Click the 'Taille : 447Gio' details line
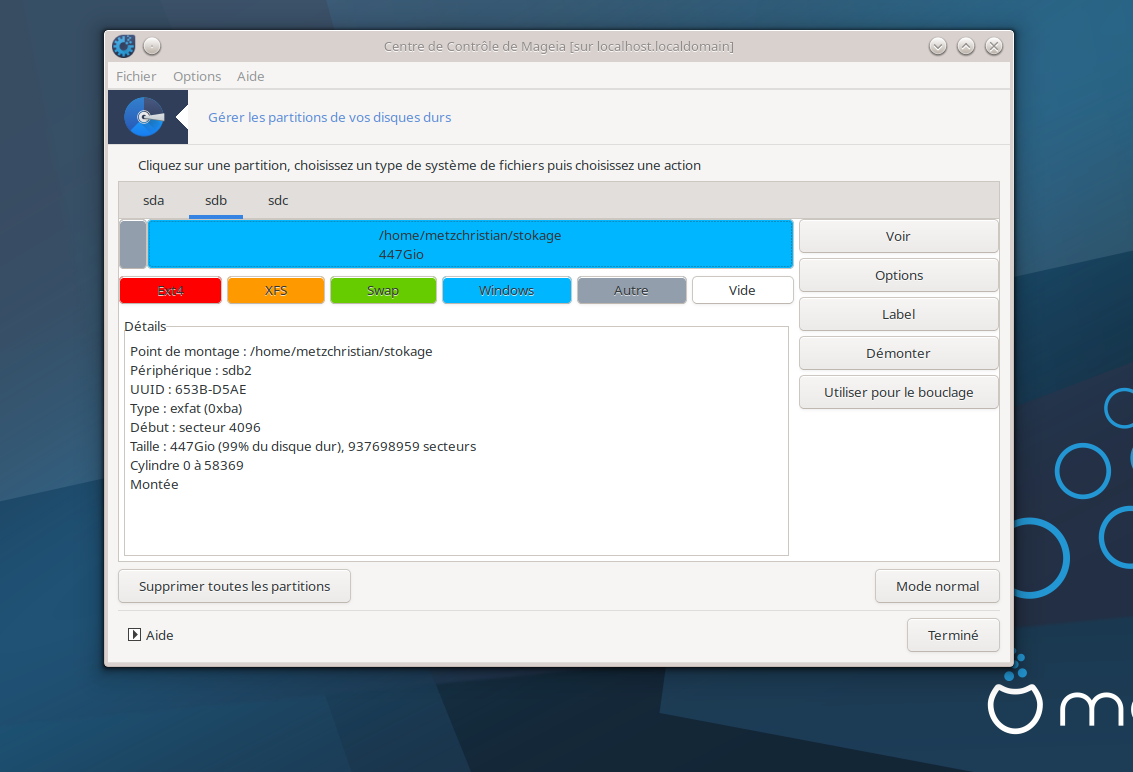Image resolution: width=1133 pixels, height=772 pixels. 303,447
